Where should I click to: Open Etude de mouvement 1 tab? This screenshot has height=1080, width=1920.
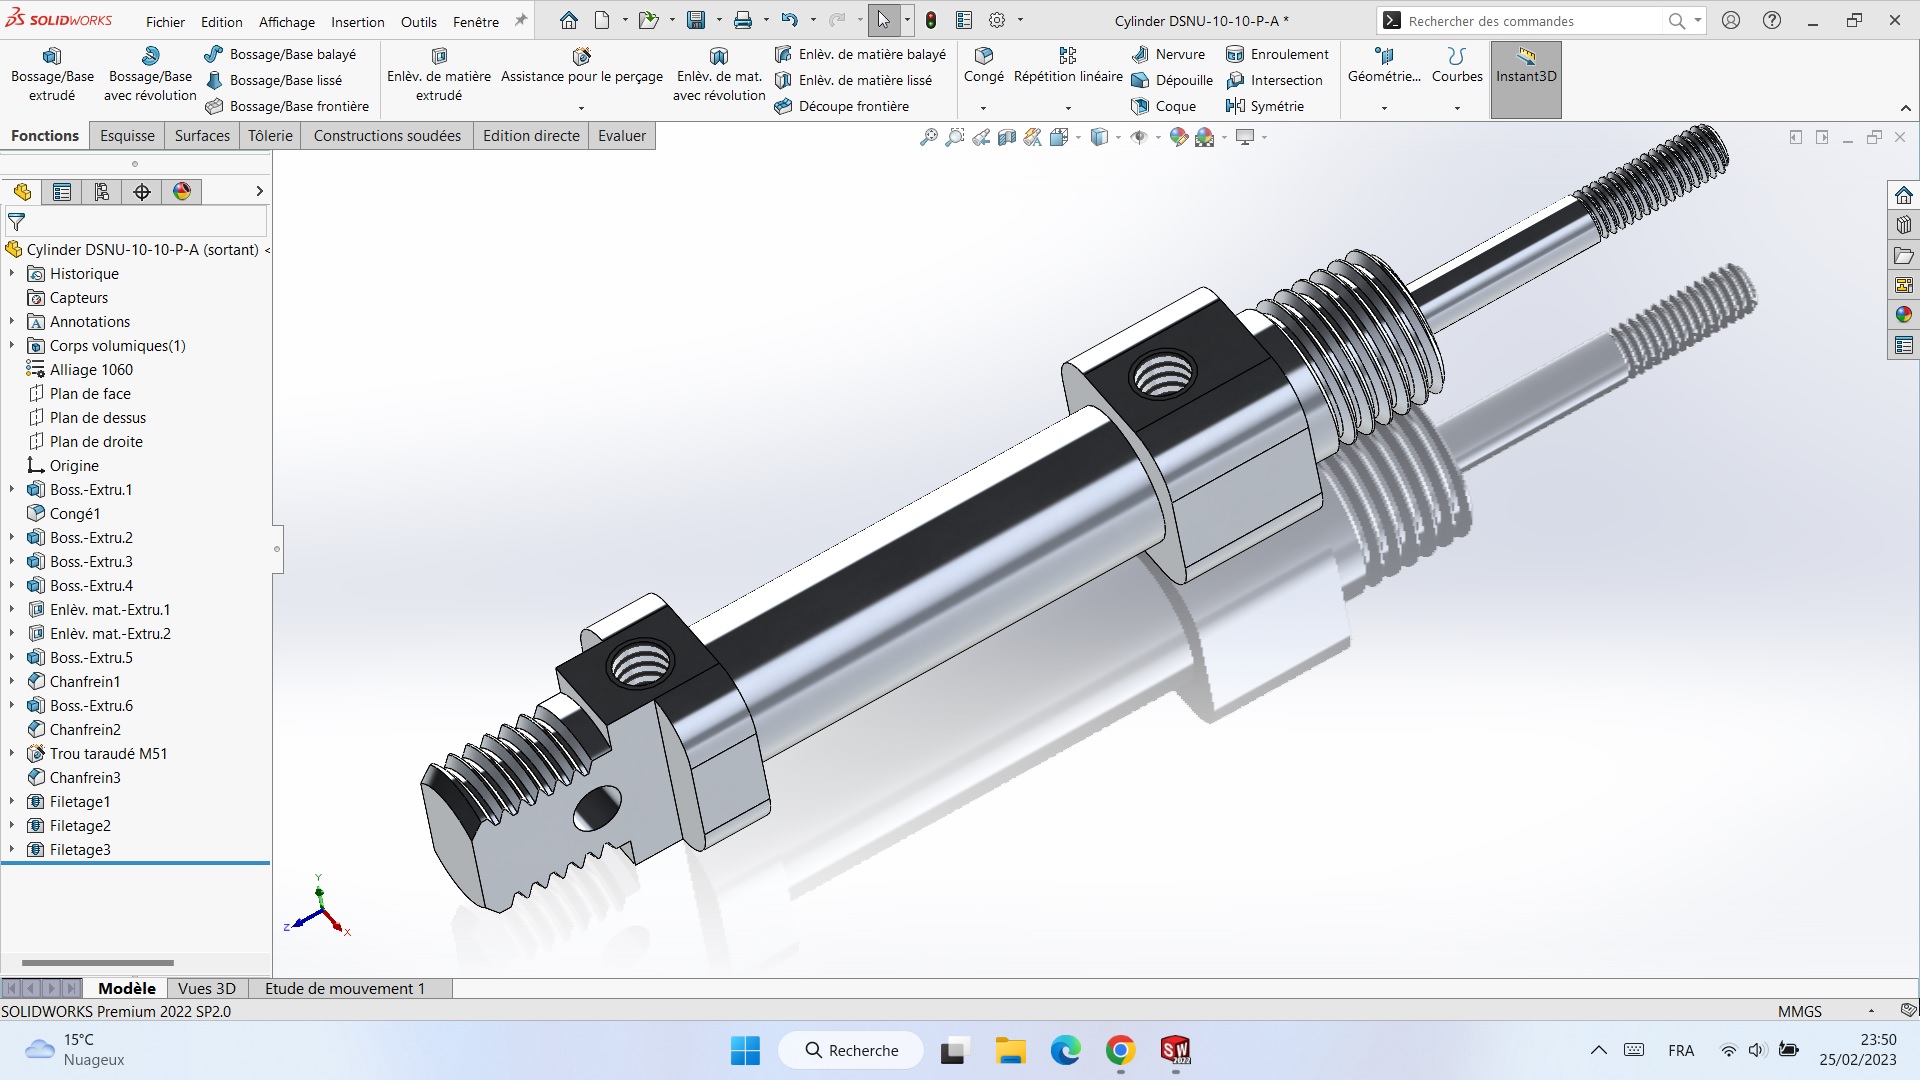coord(345,989)
